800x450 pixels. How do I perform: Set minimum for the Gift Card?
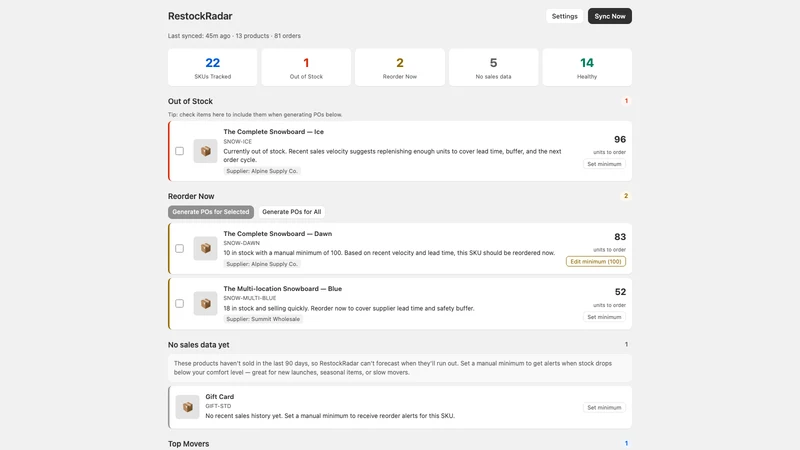[x=604, y=408]
